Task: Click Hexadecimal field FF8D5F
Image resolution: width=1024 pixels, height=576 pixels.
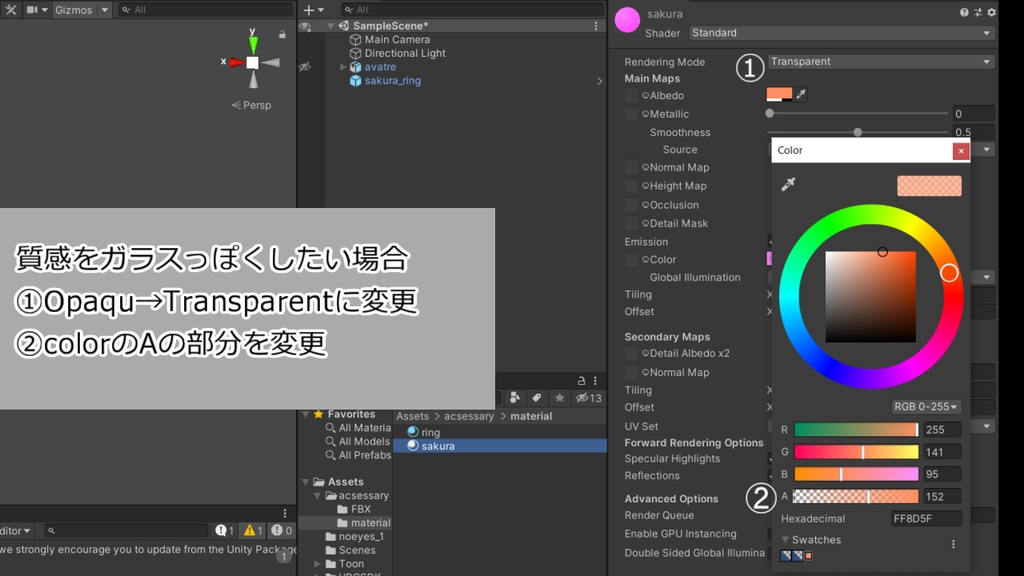Action: pos(926,519)
